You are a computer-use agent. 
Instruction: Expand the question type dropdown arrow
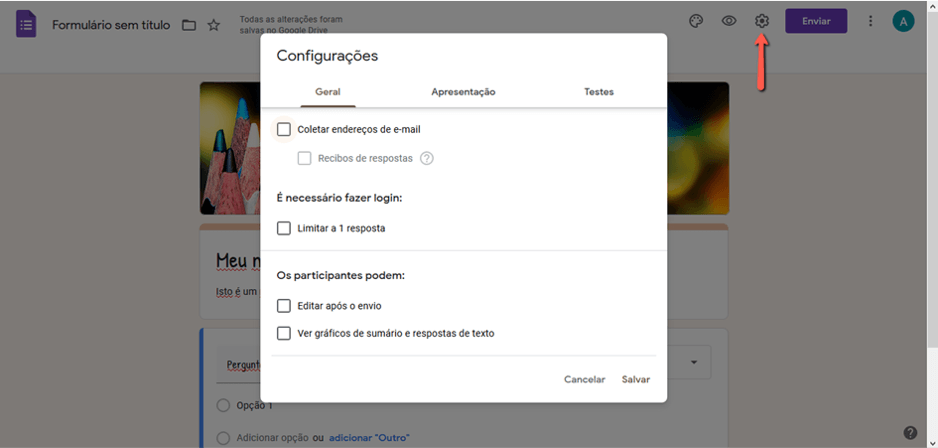[x=694, y=362]
